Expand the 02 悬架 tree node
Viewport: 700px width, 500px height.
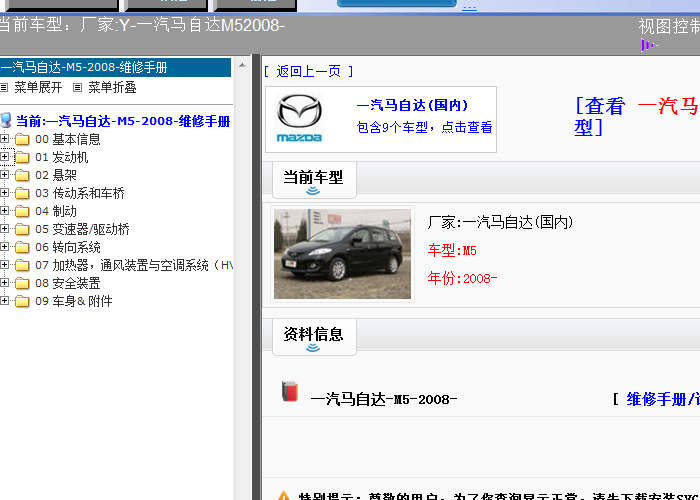pos(4,175)
